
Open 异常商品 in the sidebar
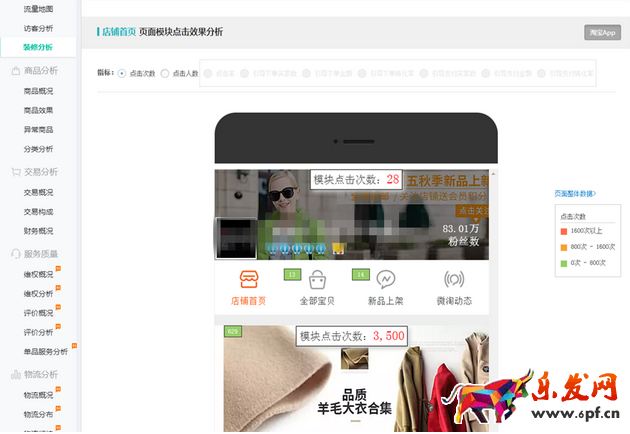click(x=38, y=129)
